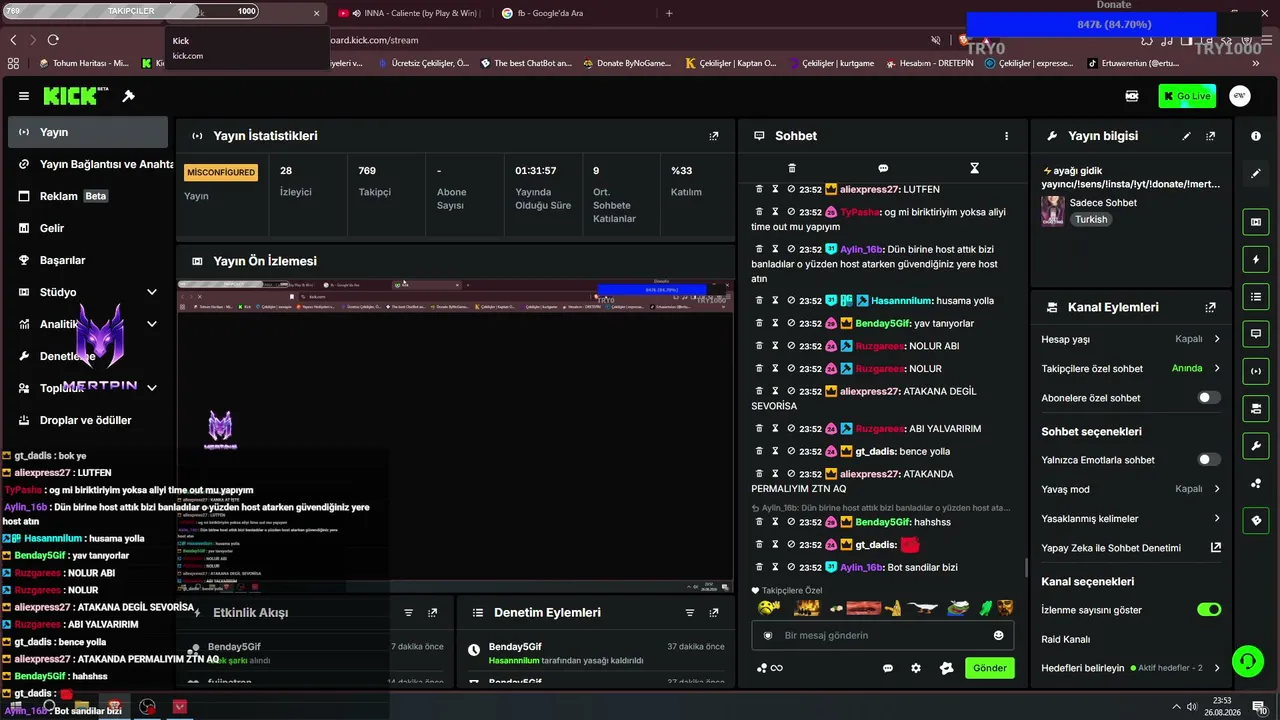Image resolution: width=1280 pixels, height=720 pixels.
Task: Go to Gelir in the sidebar
Action: click(88, 228)
